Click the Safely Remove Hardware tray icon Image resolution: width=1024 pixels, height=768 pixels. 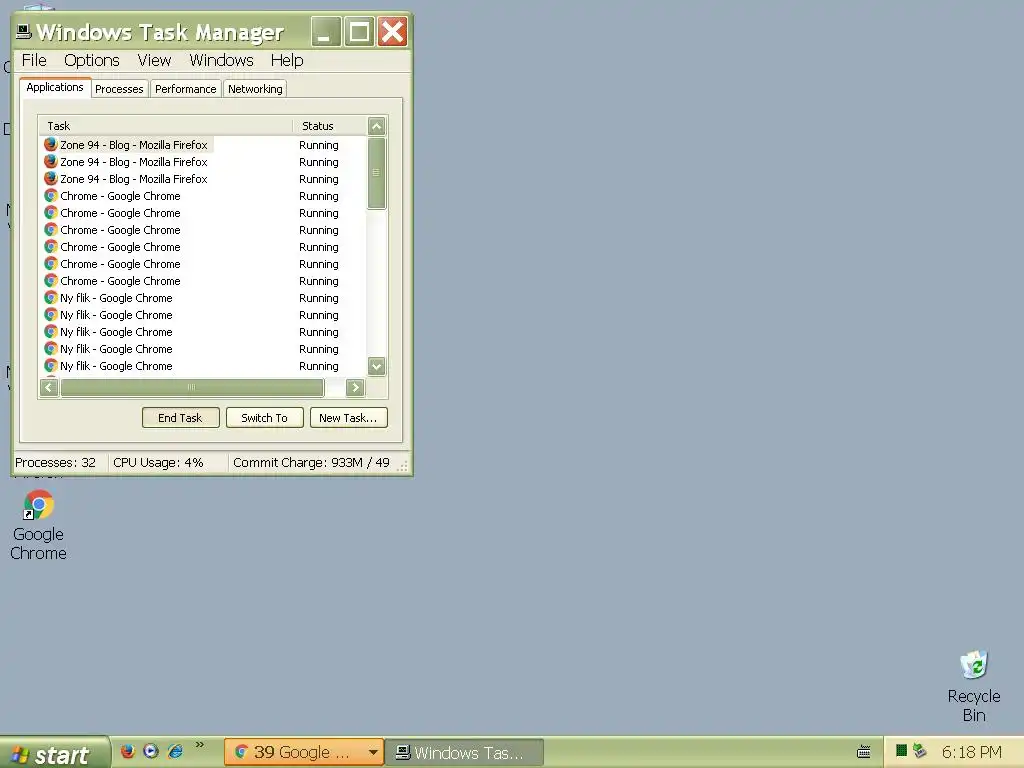pos(920,750)
